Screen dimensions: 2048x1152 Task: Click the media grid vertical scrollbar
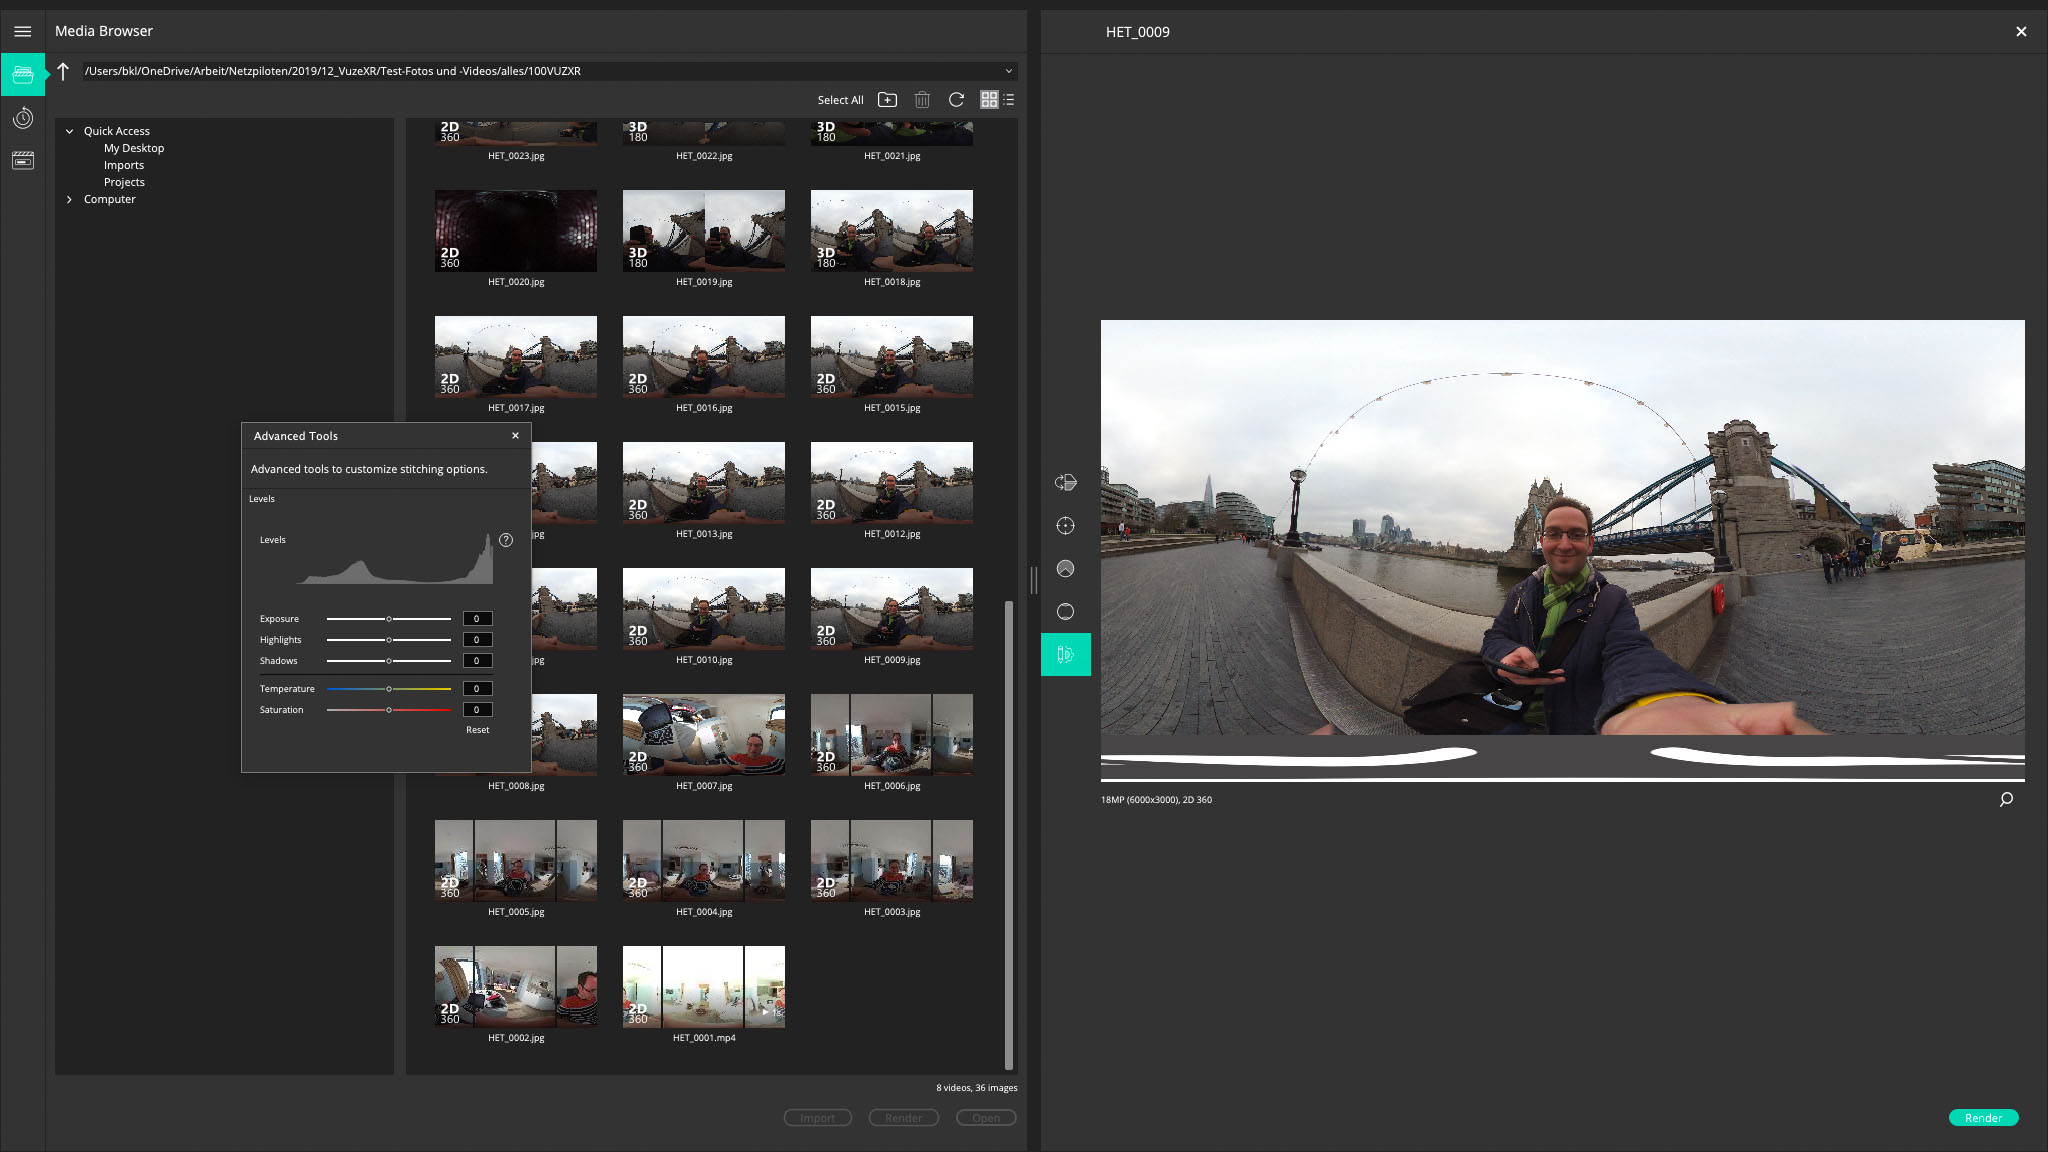(1009, 835)
